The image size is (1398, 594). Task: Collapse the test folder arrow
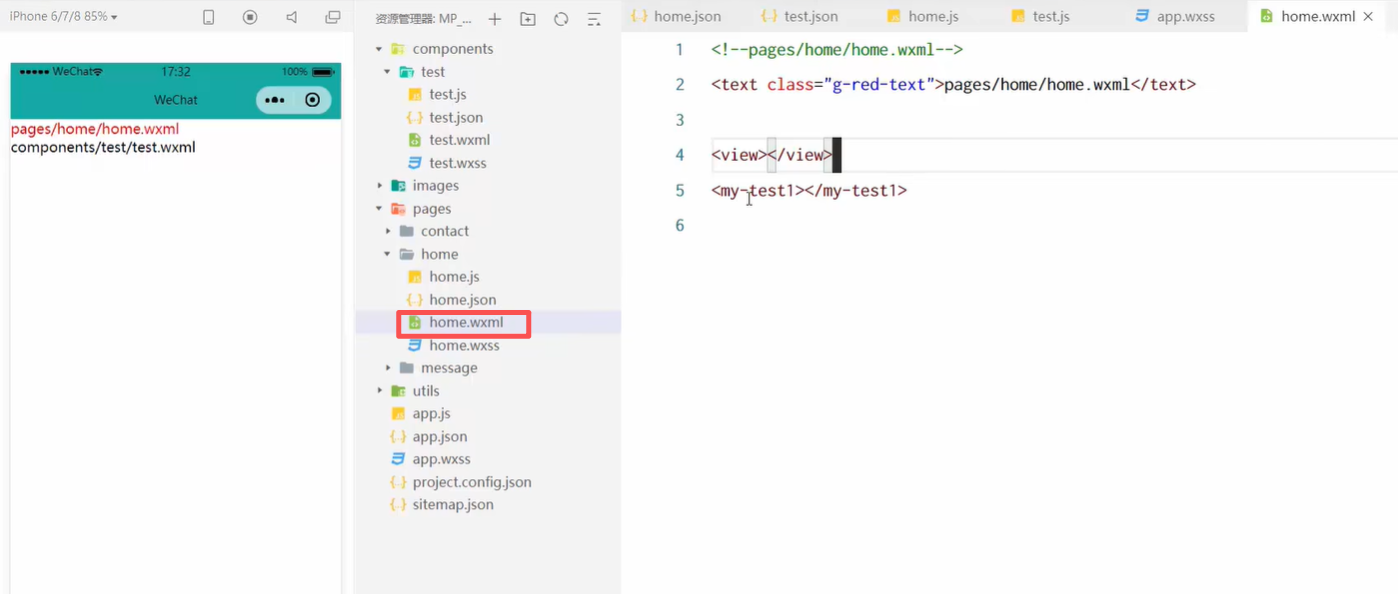[388, 72]
